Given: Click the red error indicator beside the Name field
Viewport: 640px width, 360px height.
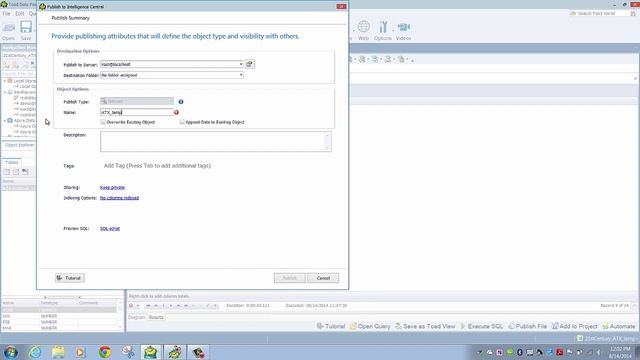Looking at the screenshot, I should pyautogui.click(x=176, y=112).
